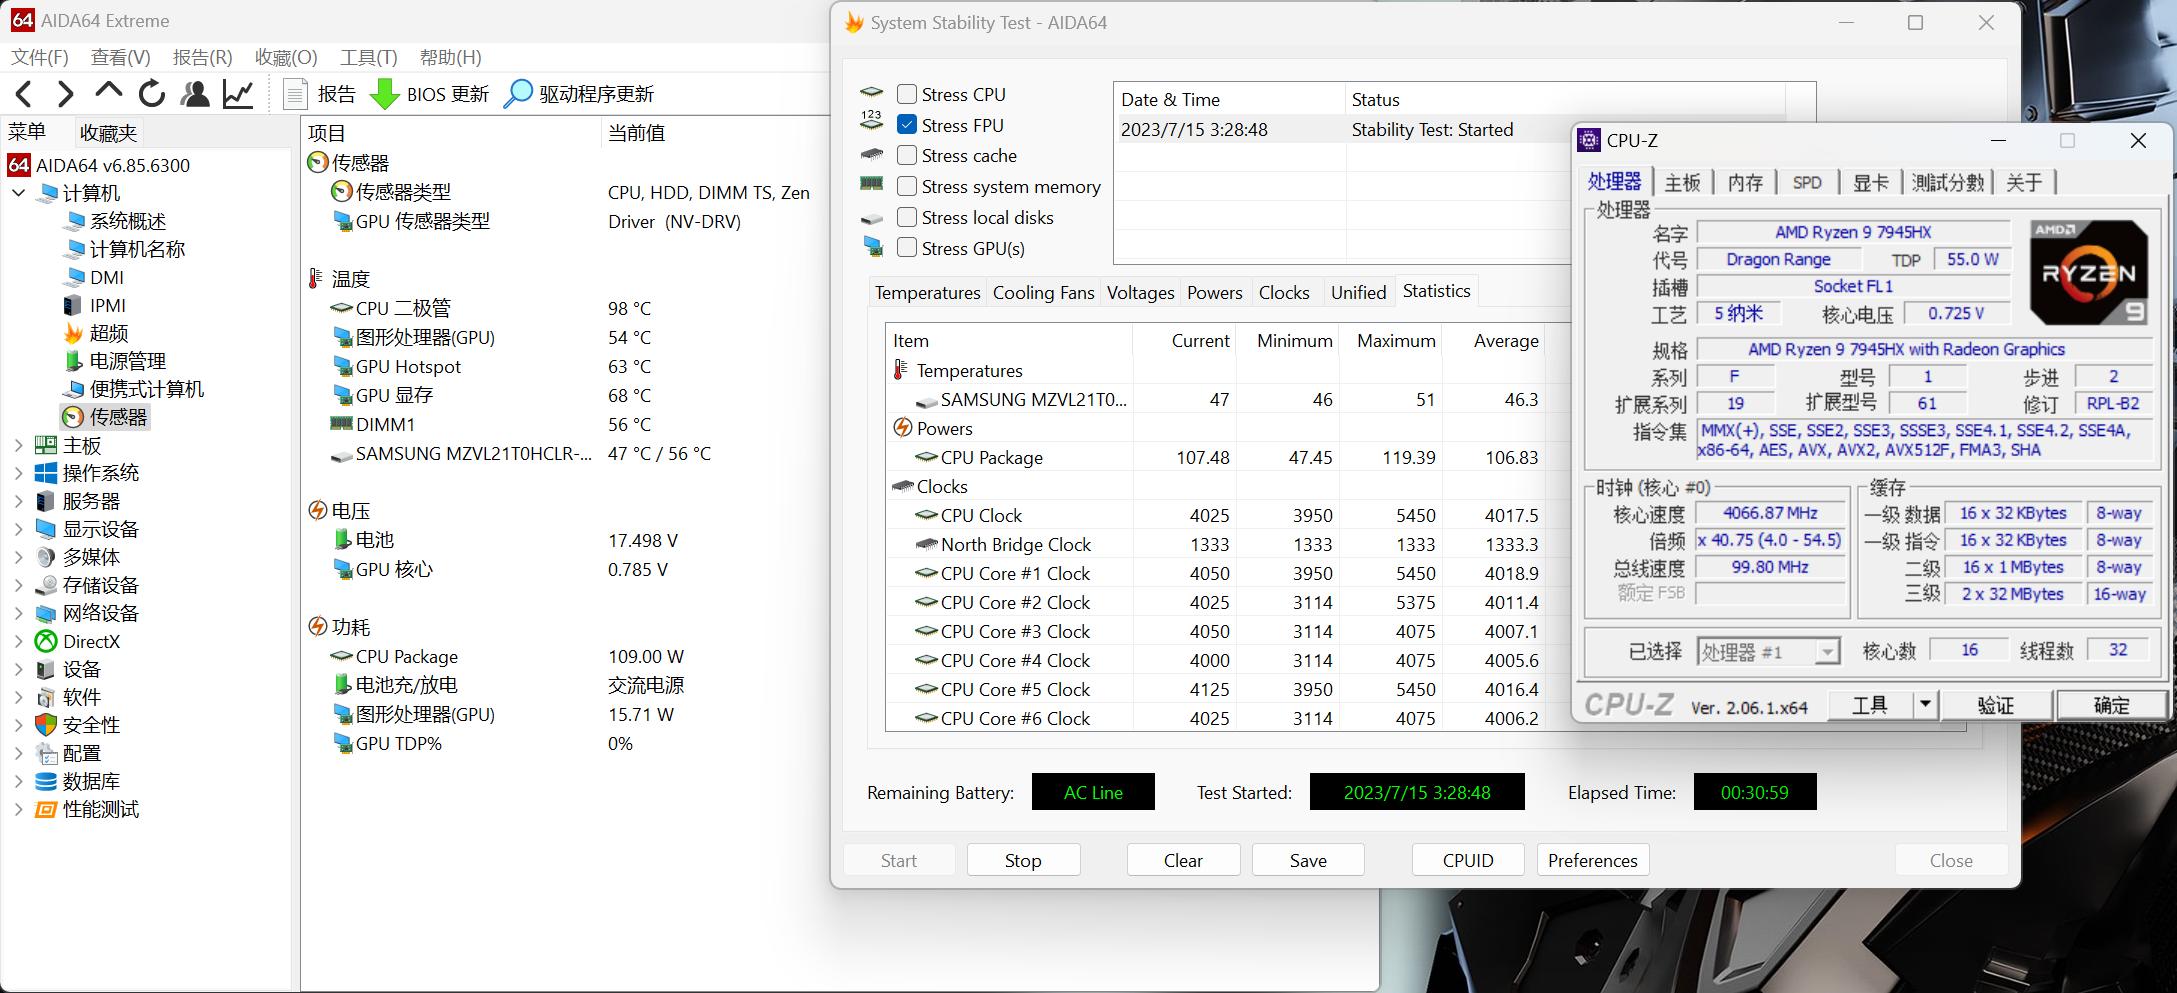2177x993 pixels.
Task: Collapse the 计算机 tree node
Action: 18,193
